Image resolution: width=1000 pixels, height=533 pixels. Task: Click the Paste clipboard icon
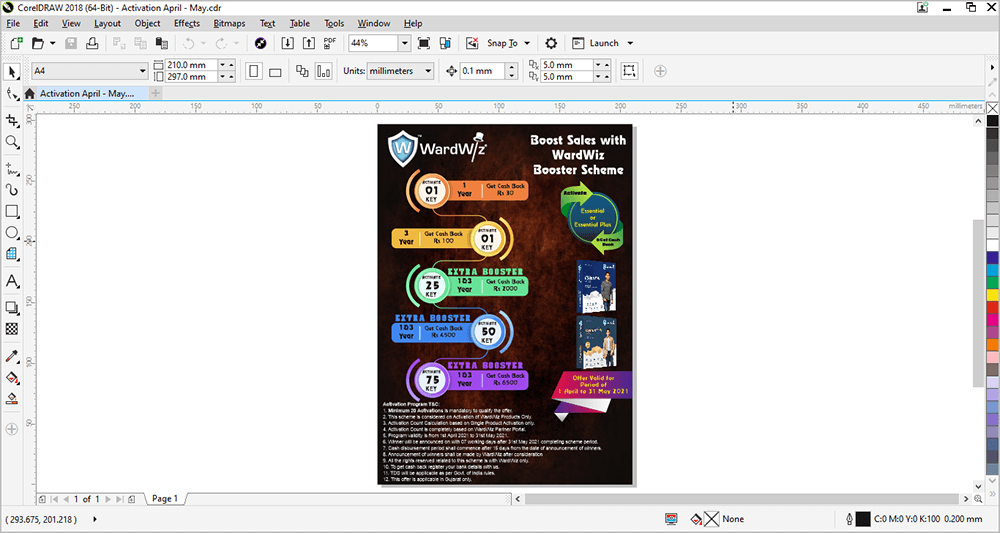pyautogui.click(x=162, y=43)
